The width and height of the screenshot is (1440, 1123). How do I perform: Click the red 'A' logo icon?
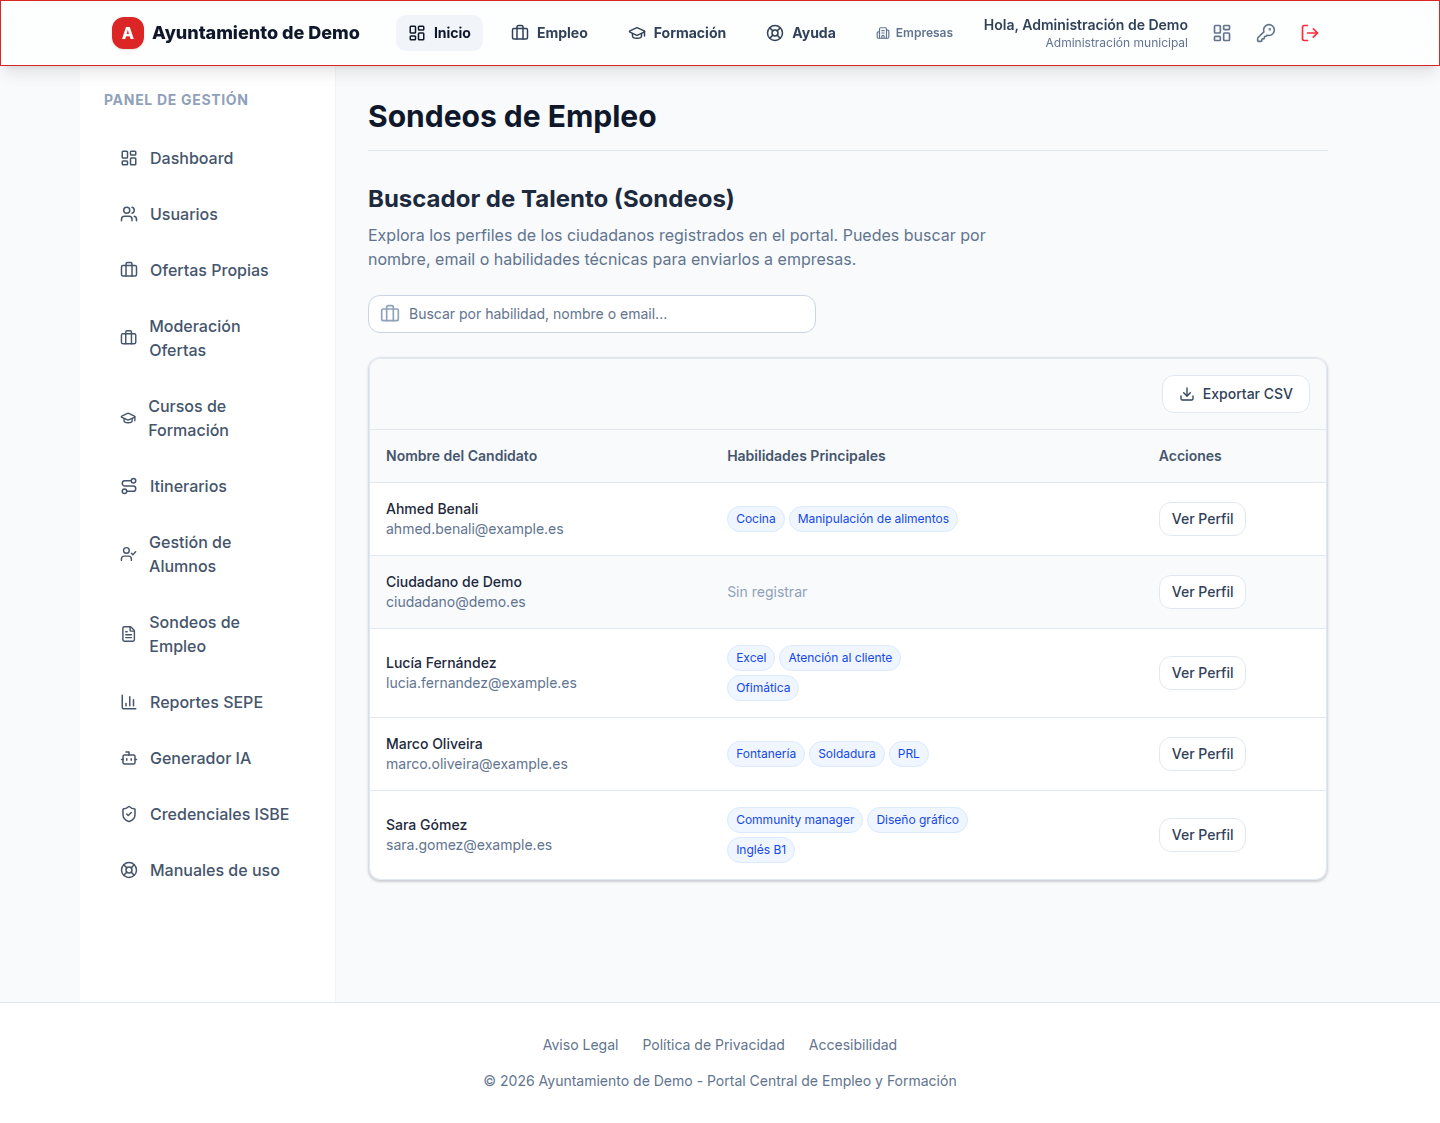127,33
